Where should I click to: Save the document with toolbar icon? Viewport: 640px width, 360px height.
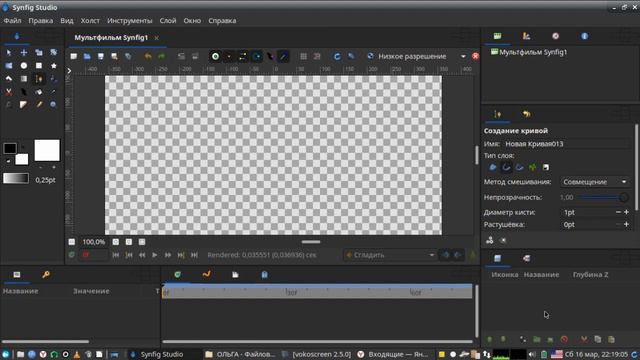pyautogui.click(x=100, y=56)
